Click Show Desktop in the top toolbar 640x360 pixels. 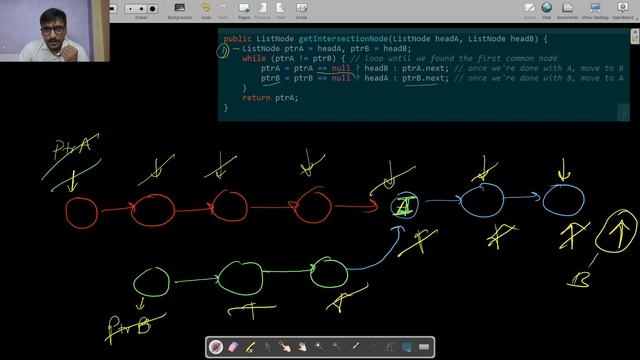[595, 11]
